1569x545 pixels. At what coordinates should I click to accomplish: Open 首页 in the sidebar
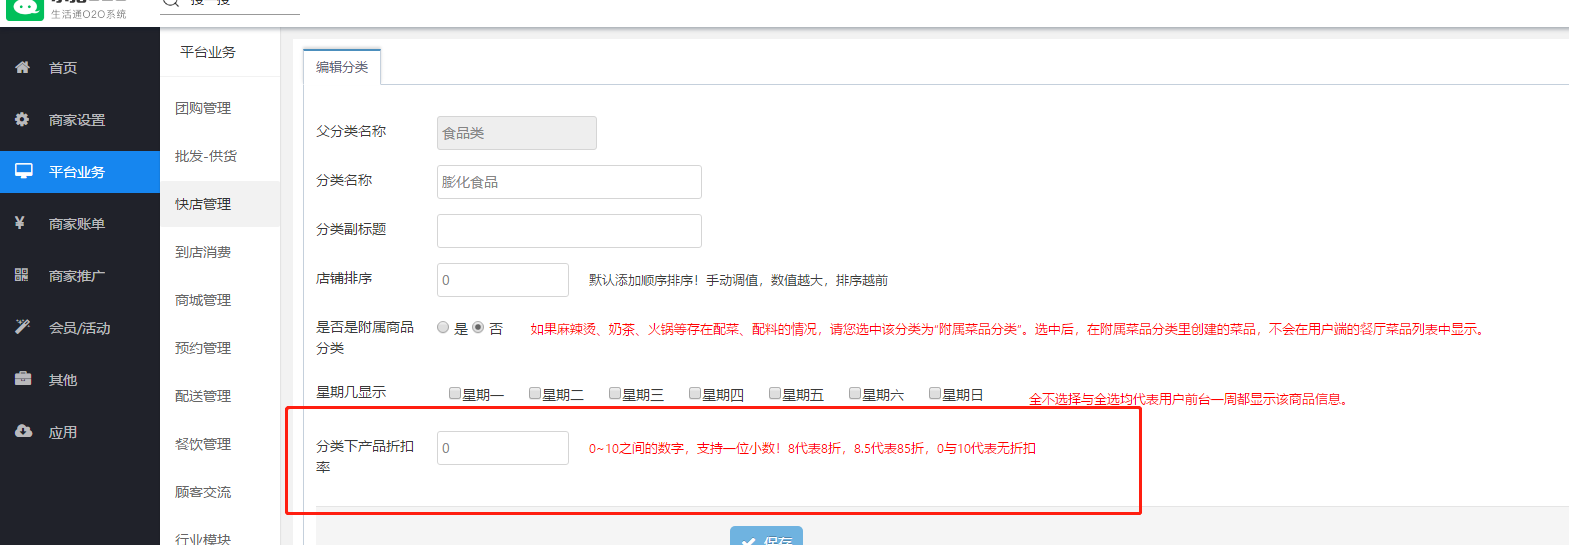[x=80, y=68]
